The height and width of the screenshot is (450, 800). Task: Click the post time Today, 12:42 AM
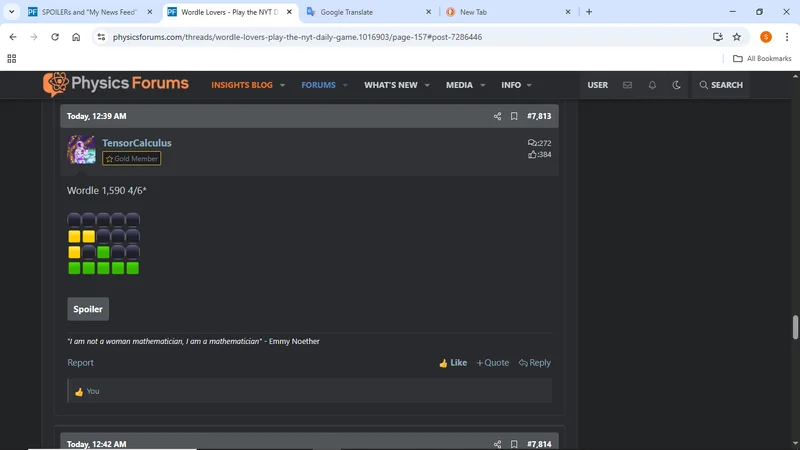point(96,444)
